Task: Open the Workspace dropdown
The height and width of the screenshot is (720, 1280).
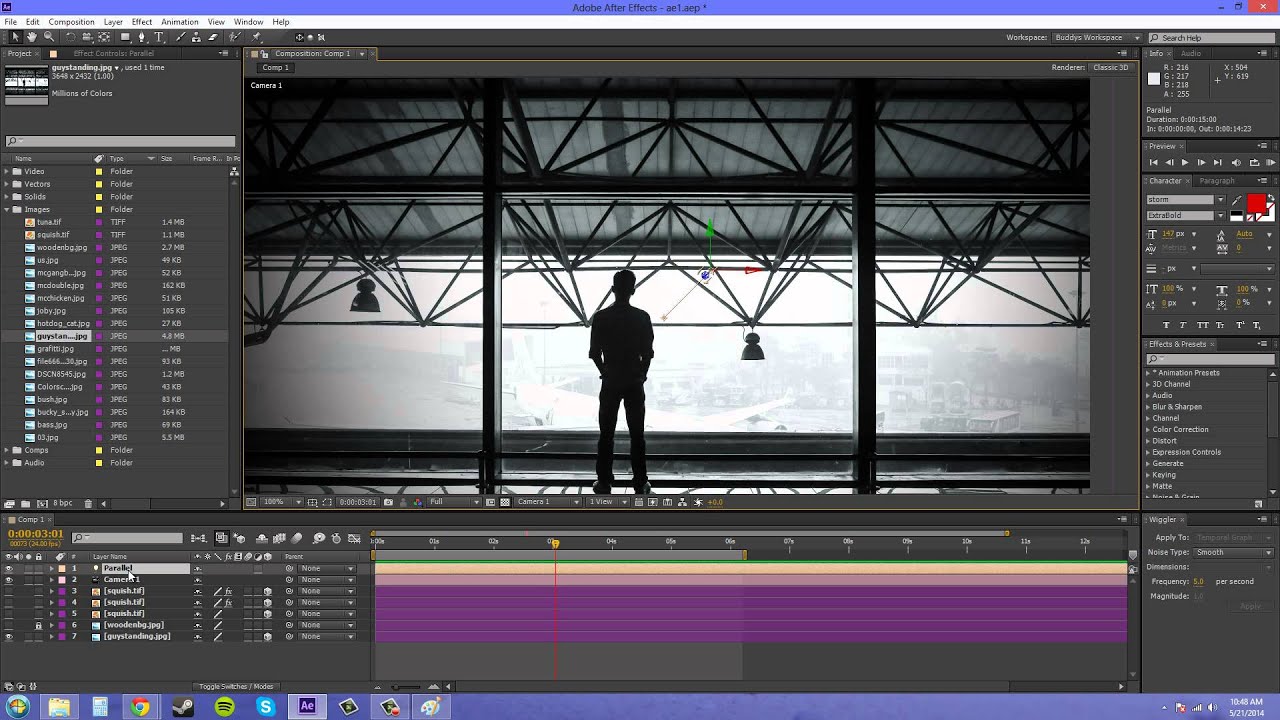Action: tap(1097, 37)
